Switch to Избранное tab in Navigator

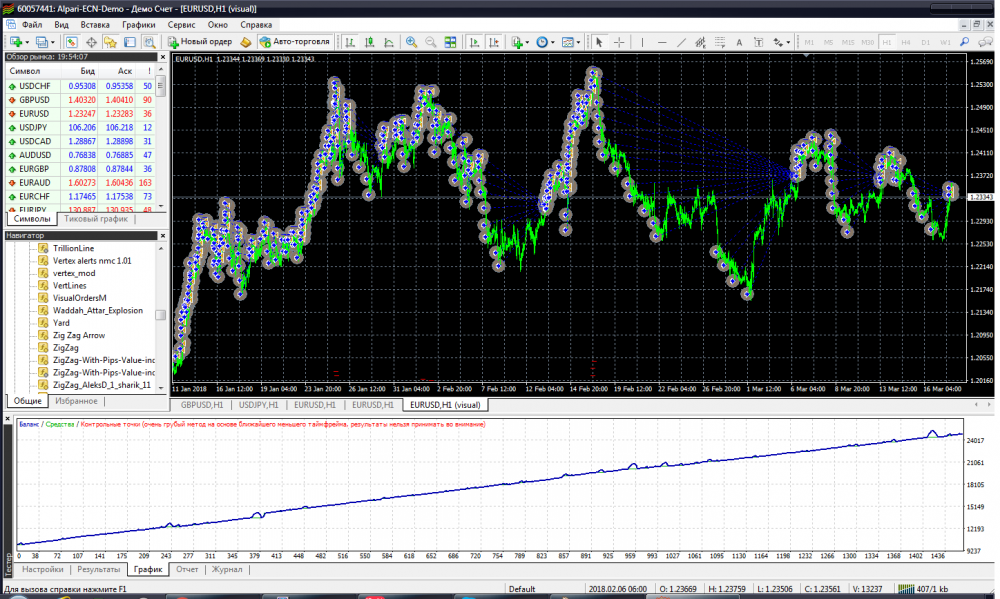point(76,401)
